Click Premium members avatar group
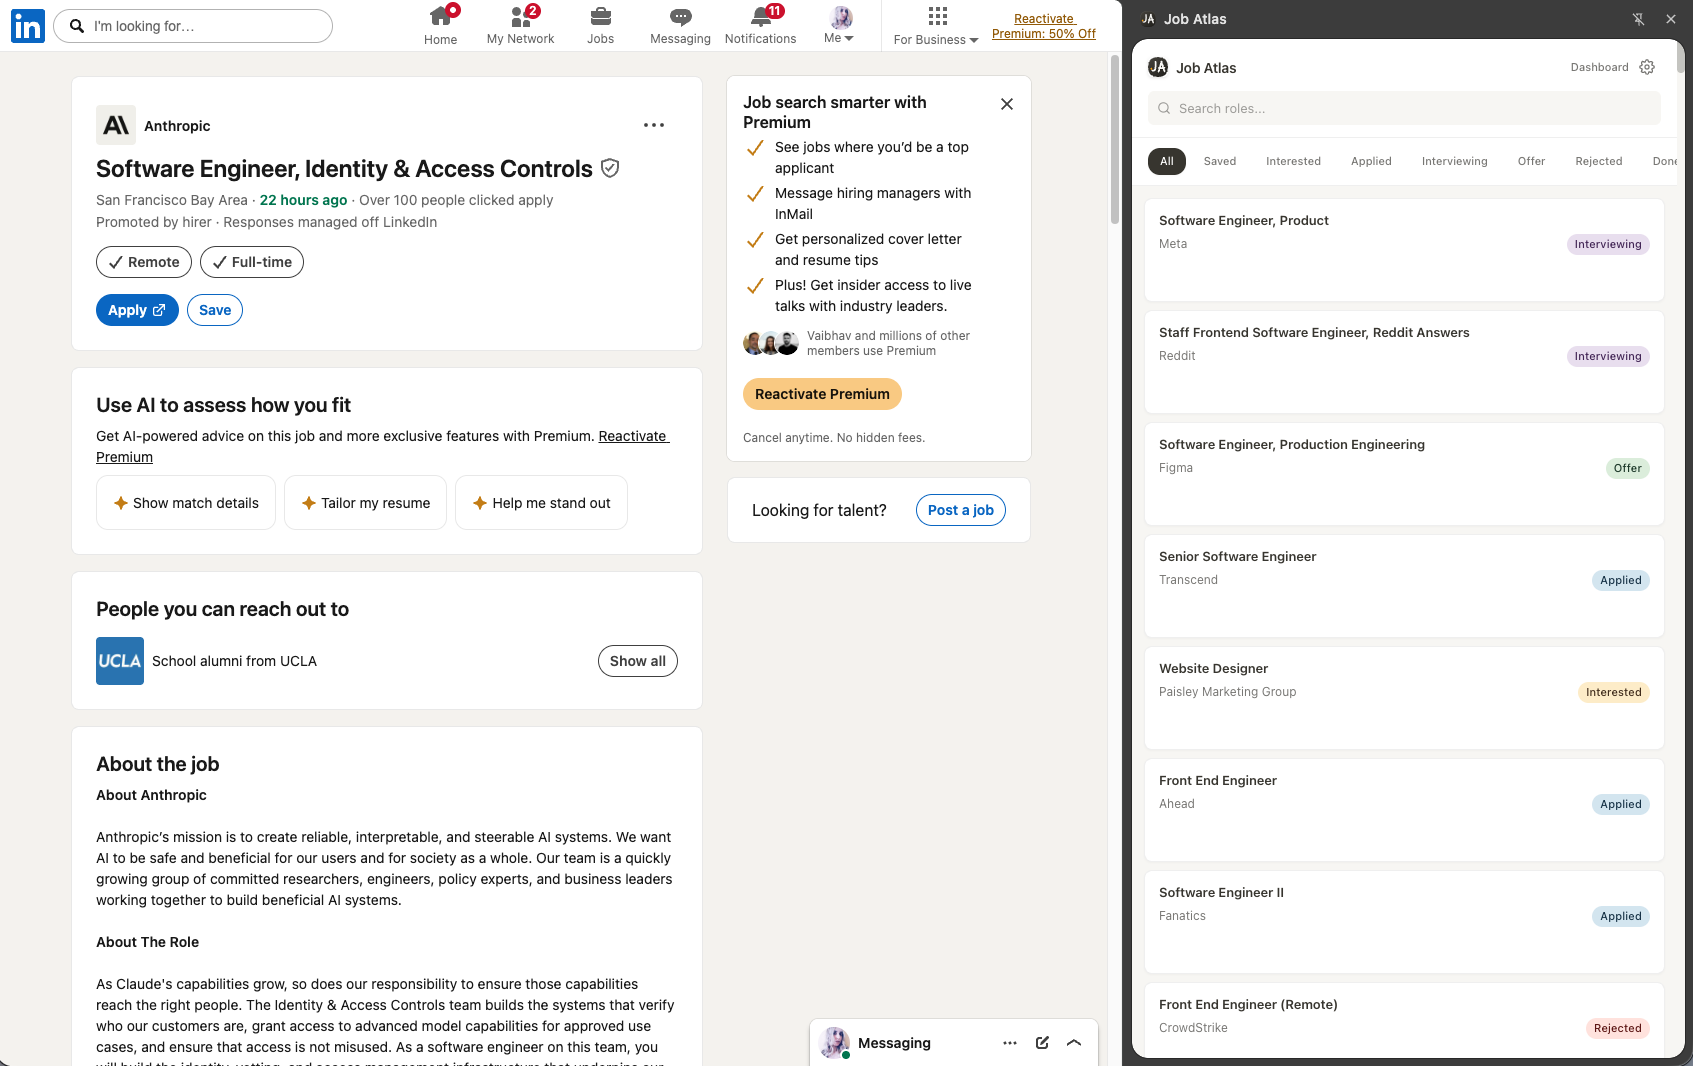Screen dimensions: 1693x1066 771,343
